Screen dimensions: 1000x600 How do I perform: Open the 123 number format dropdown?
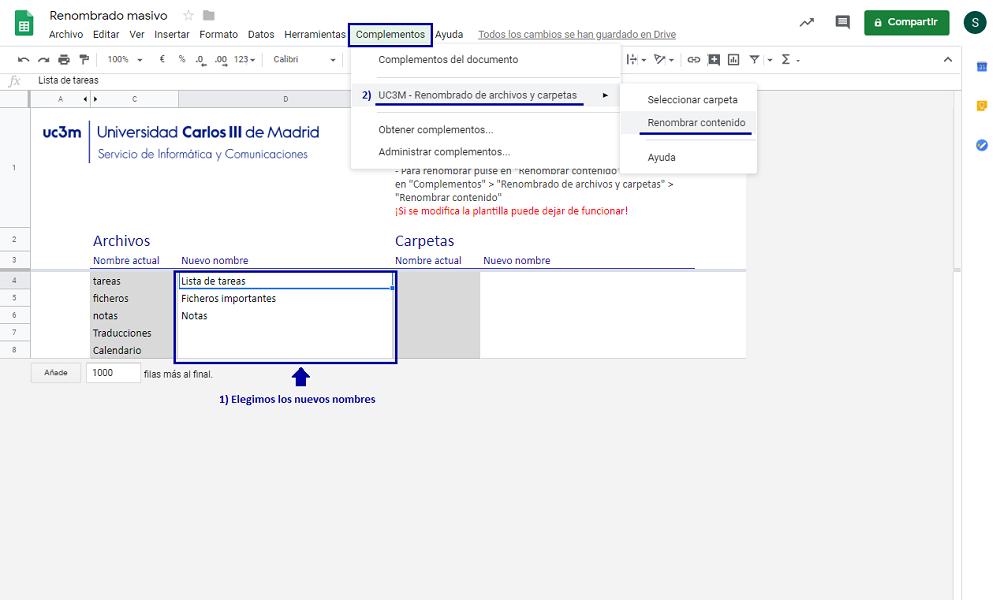click(244, 59)
